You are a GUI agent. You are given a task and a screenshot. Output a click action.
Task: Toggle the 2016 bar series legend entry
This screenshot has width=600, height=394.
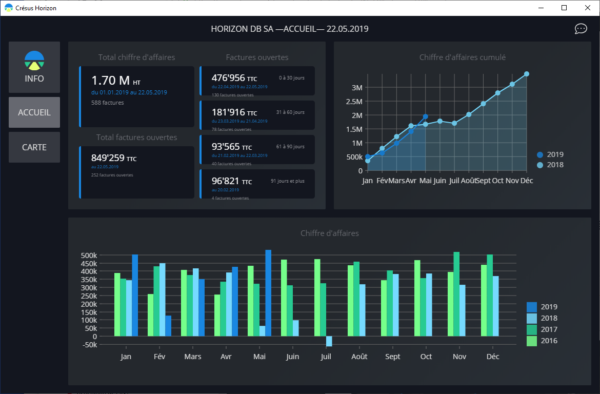[542, 341]
